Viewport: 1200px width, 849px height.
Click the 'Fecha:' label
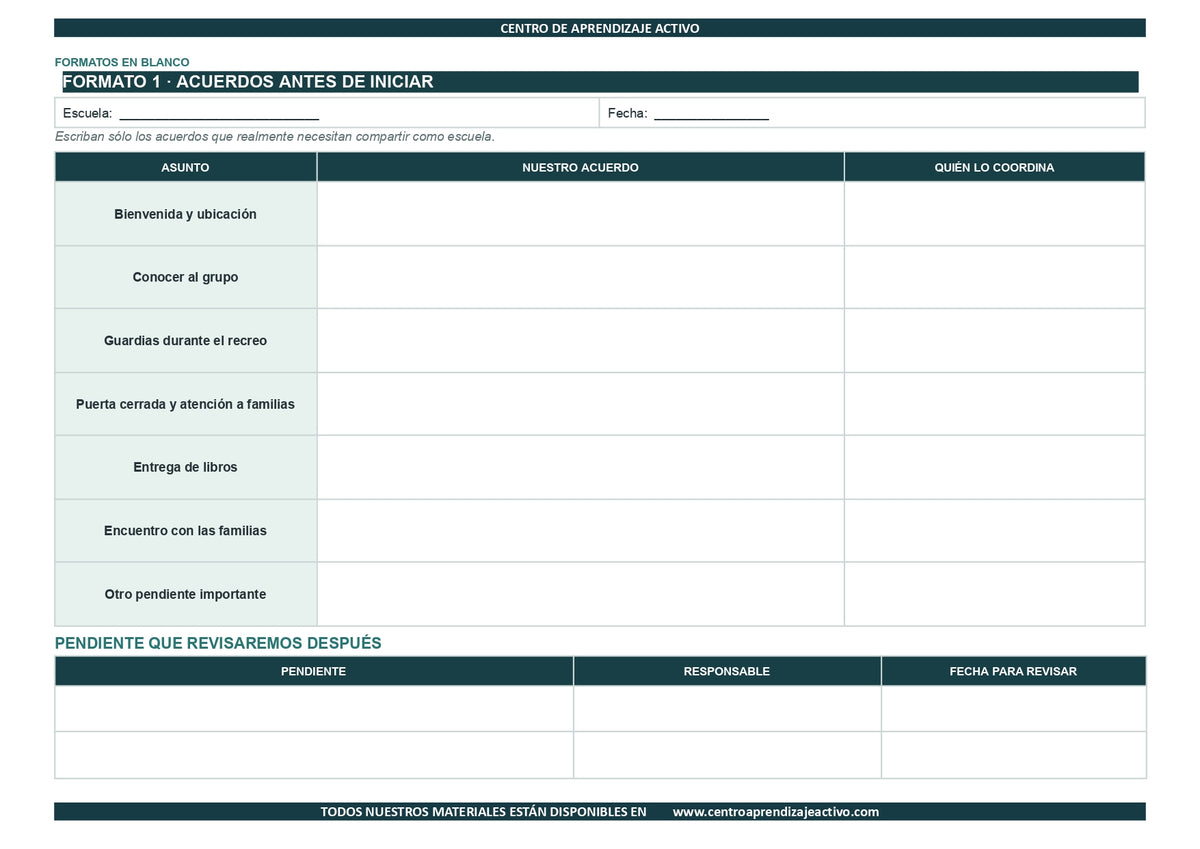627,113
